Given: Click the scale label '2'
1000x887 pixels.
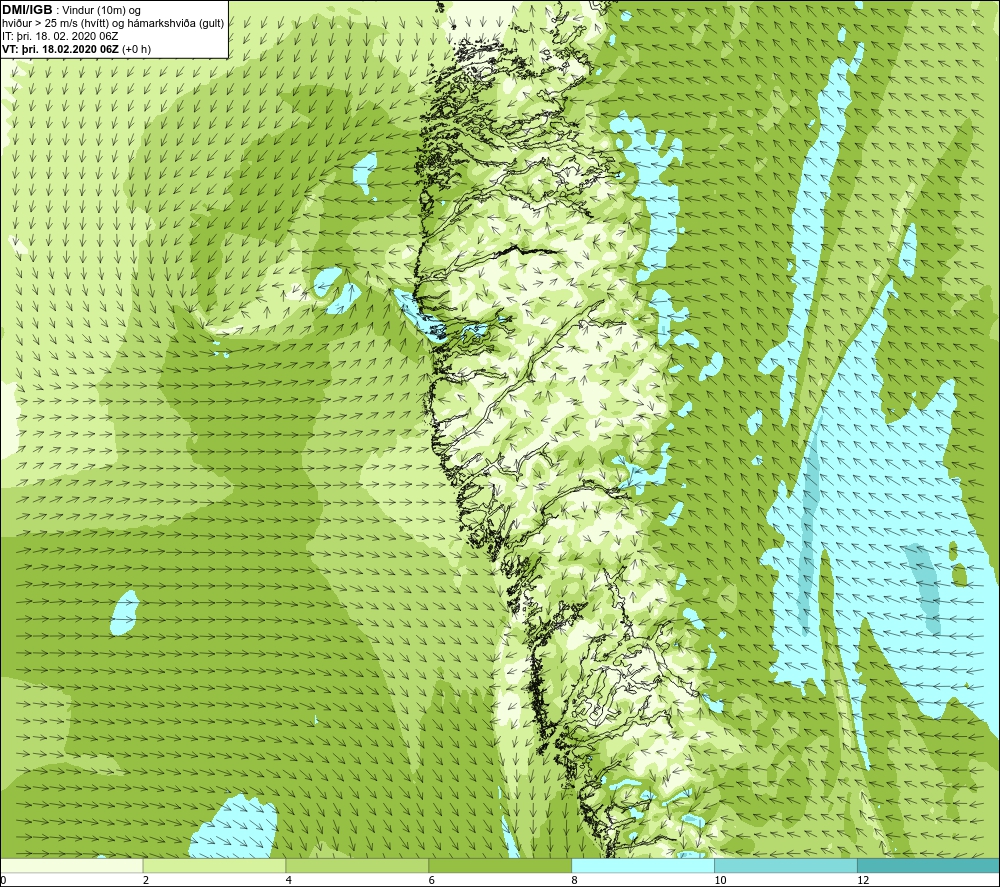Looking at the screenshot, I should click(x=146, y=881).
